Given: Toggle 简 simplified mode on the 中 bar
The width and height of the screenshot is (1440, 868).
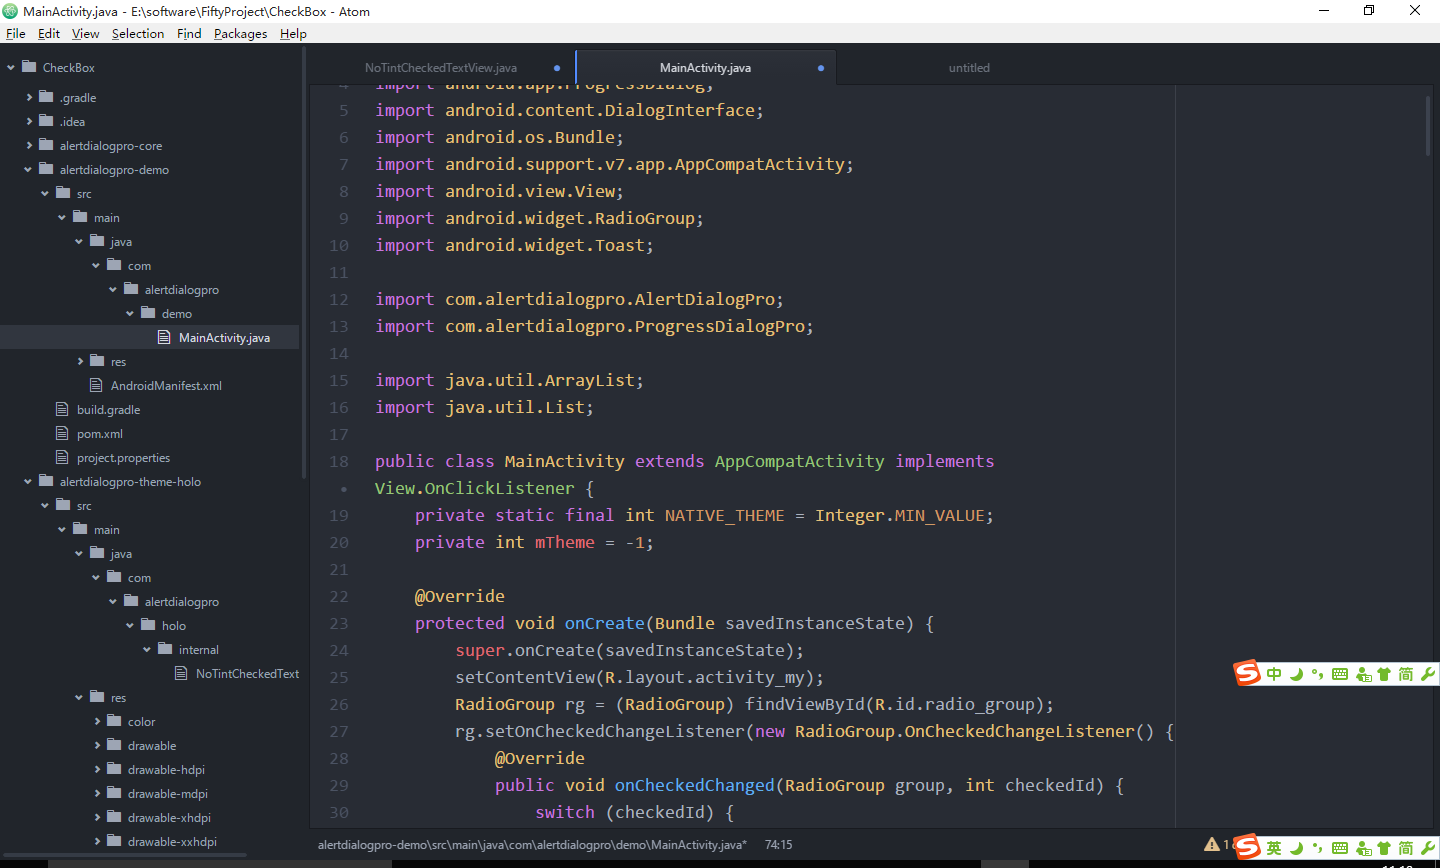Looking at the screenshot, I should pyautogui.click(x=1406, y=674).
